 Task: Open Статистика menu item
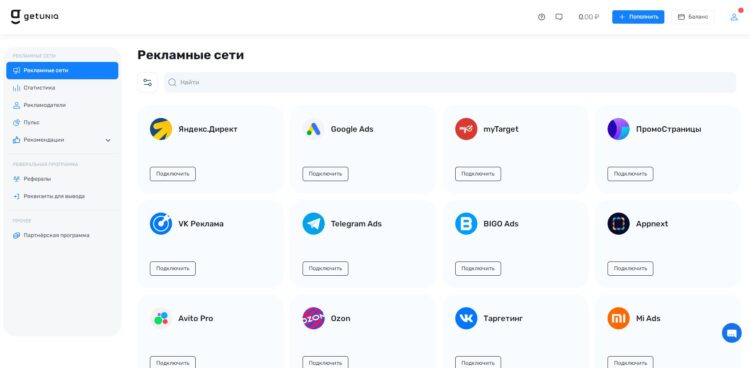pyautogui.click(x=62, y=88)
